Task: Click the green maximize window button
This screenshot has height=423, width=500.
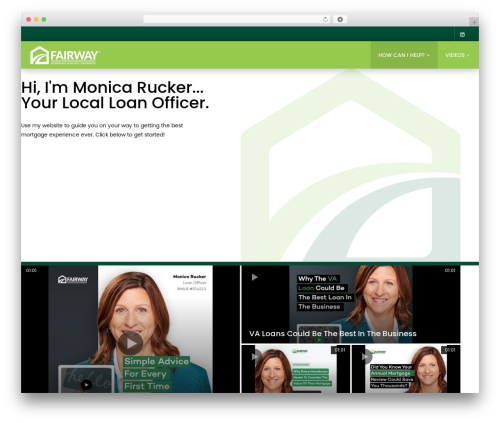Action: (44, 20)
